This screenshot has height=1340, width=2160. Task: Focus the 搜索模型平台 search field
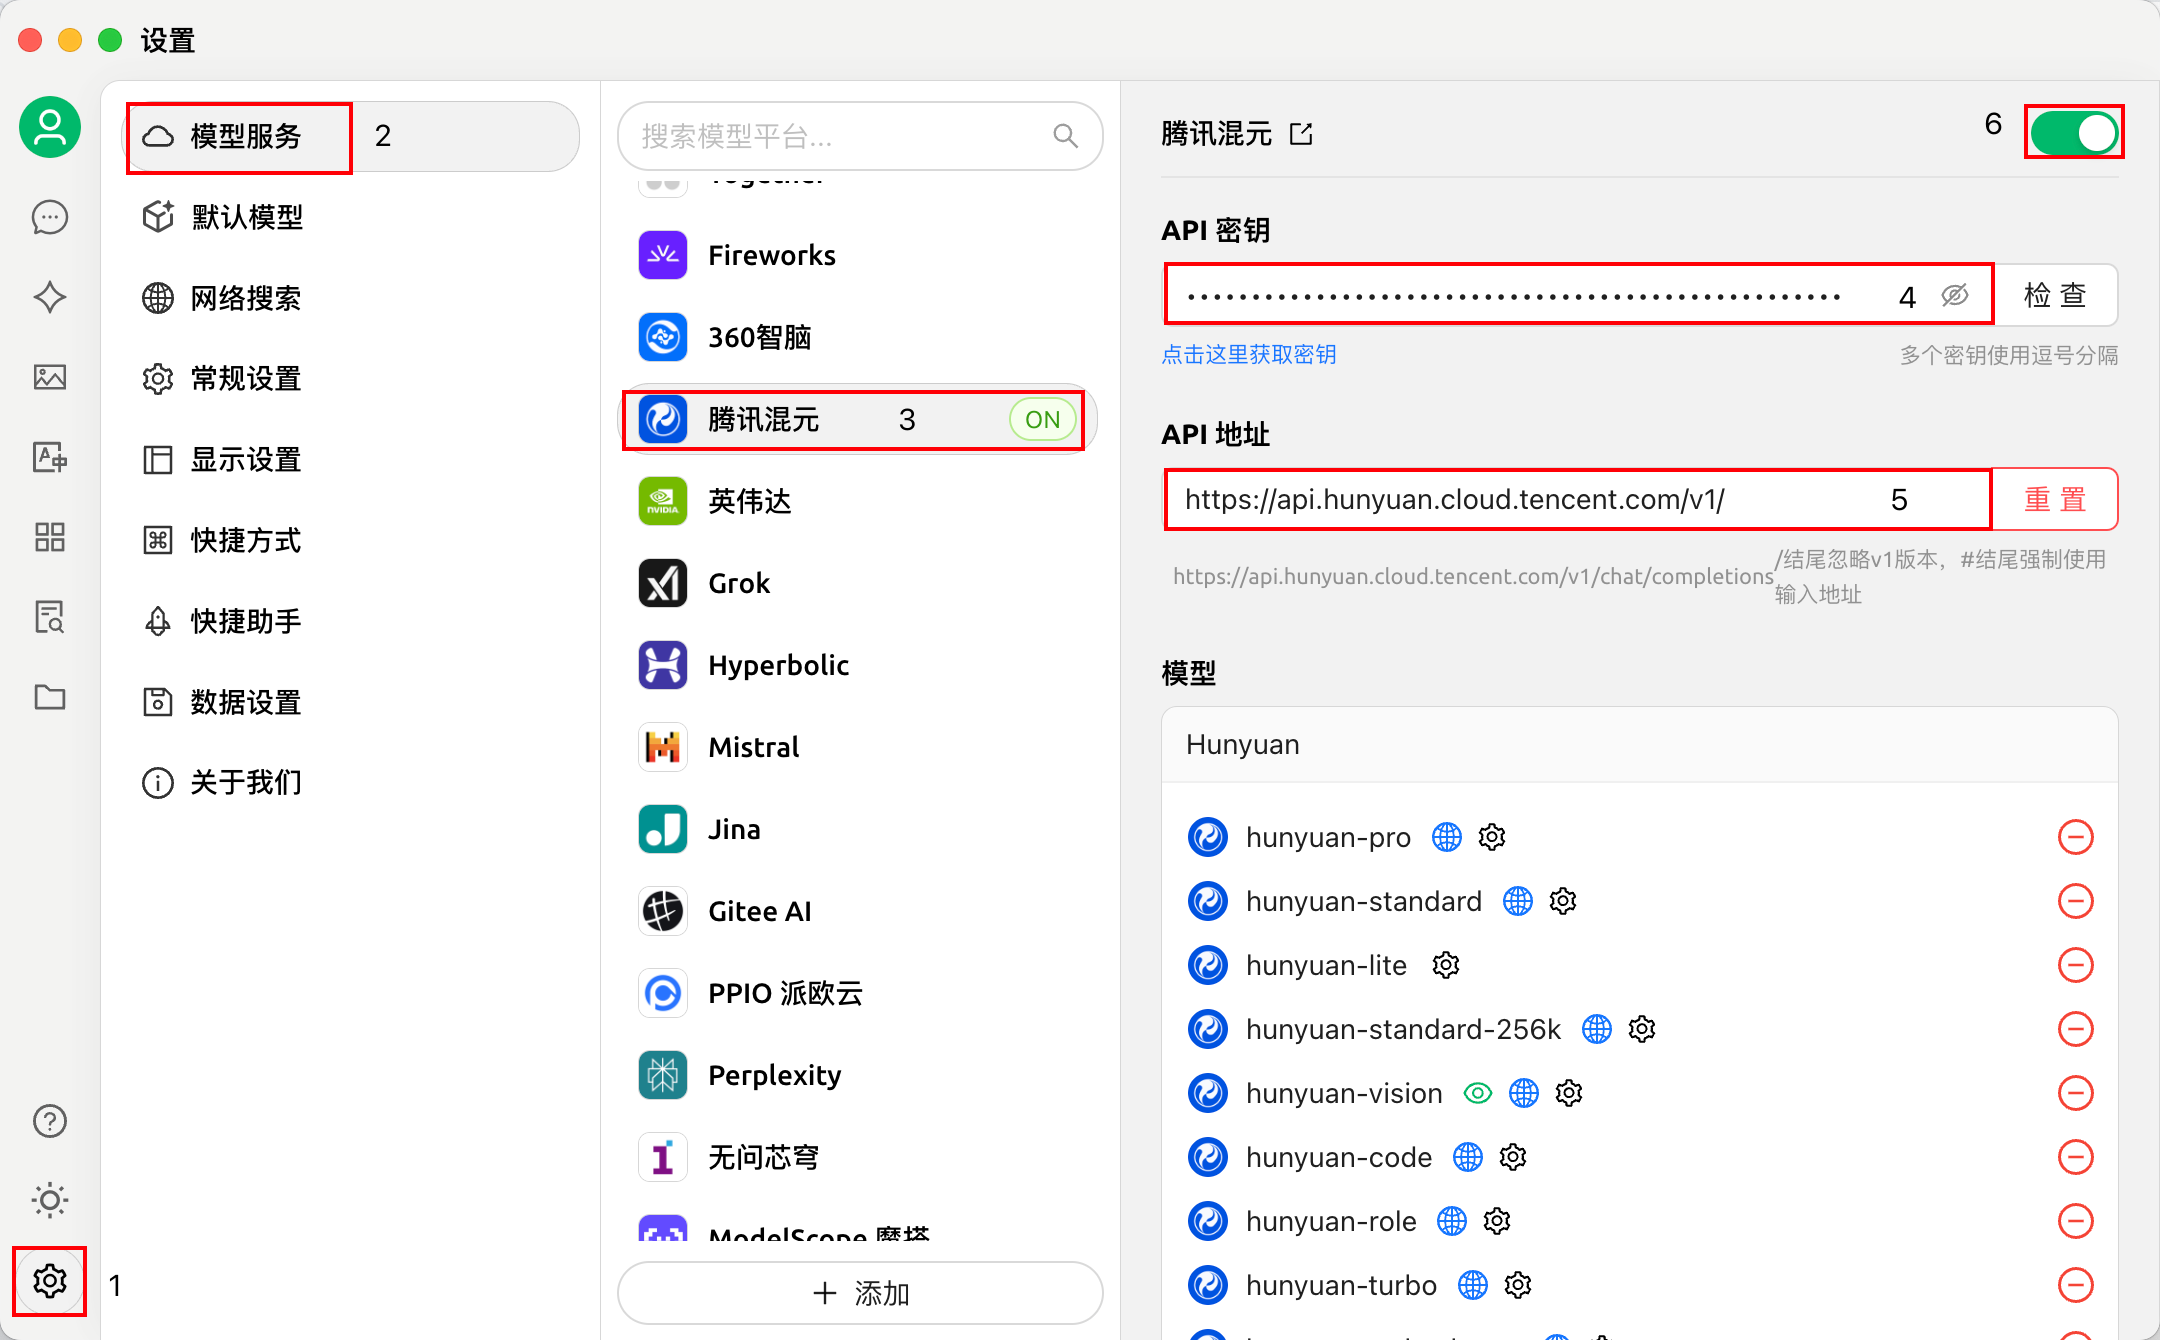(860, 136)
